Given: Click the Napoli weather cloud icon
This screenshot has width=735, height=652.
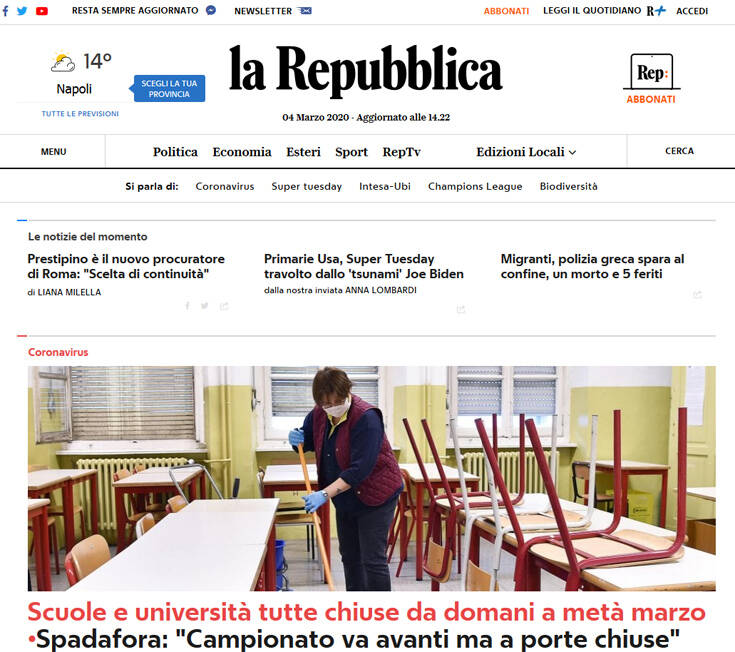Looking at the screenshot, I should (x=63, y=61).
